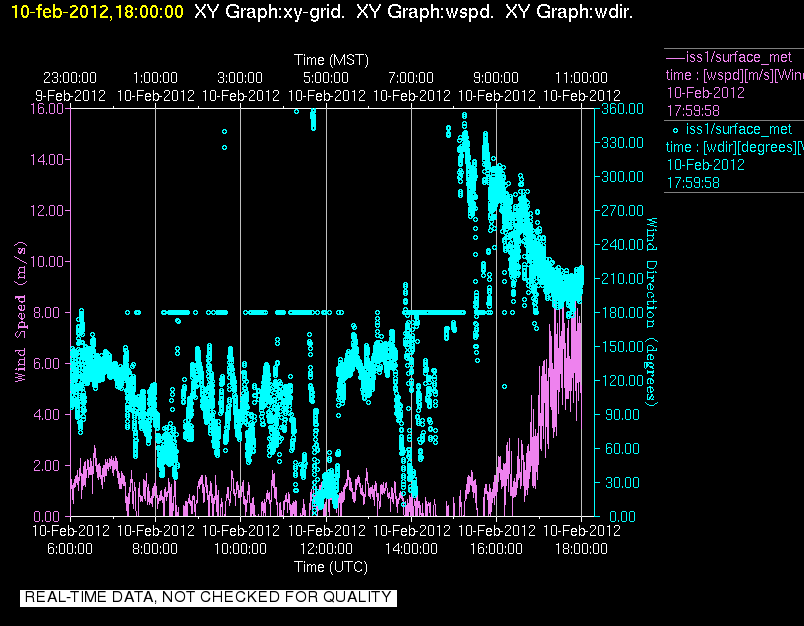Click the 2.00 wind speed tick label

[x=50, y=466]
